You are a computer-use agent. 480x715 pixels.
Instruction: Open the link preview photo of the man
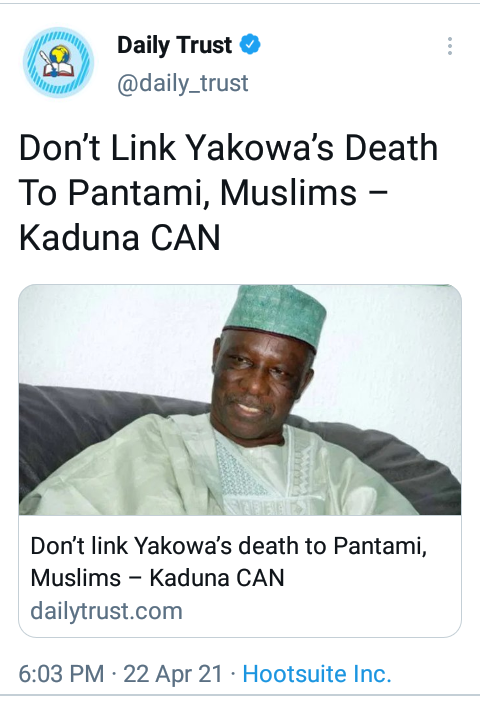pyautogui.click(x=240, y=400)
